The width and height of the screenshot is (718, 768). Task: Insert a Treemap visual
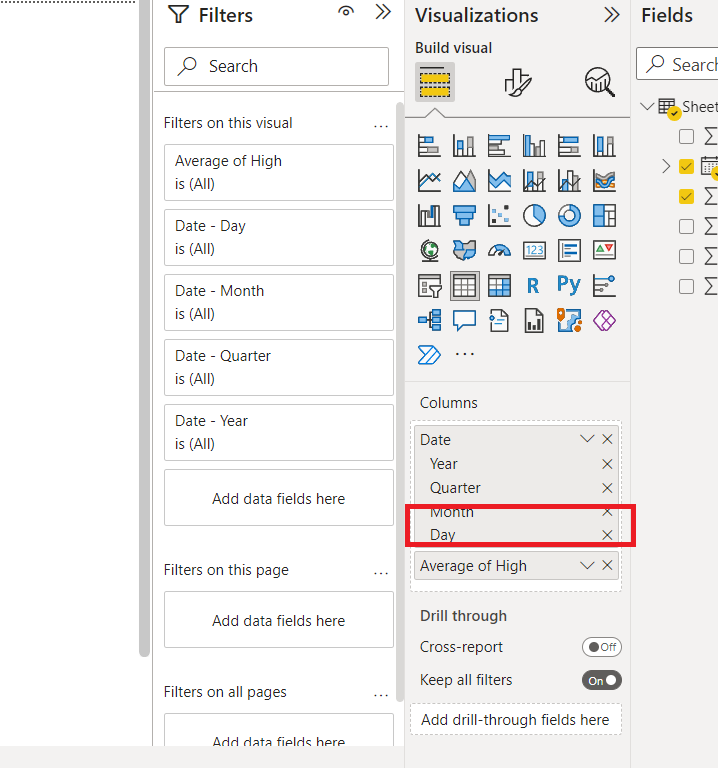[x=604, y=216]
